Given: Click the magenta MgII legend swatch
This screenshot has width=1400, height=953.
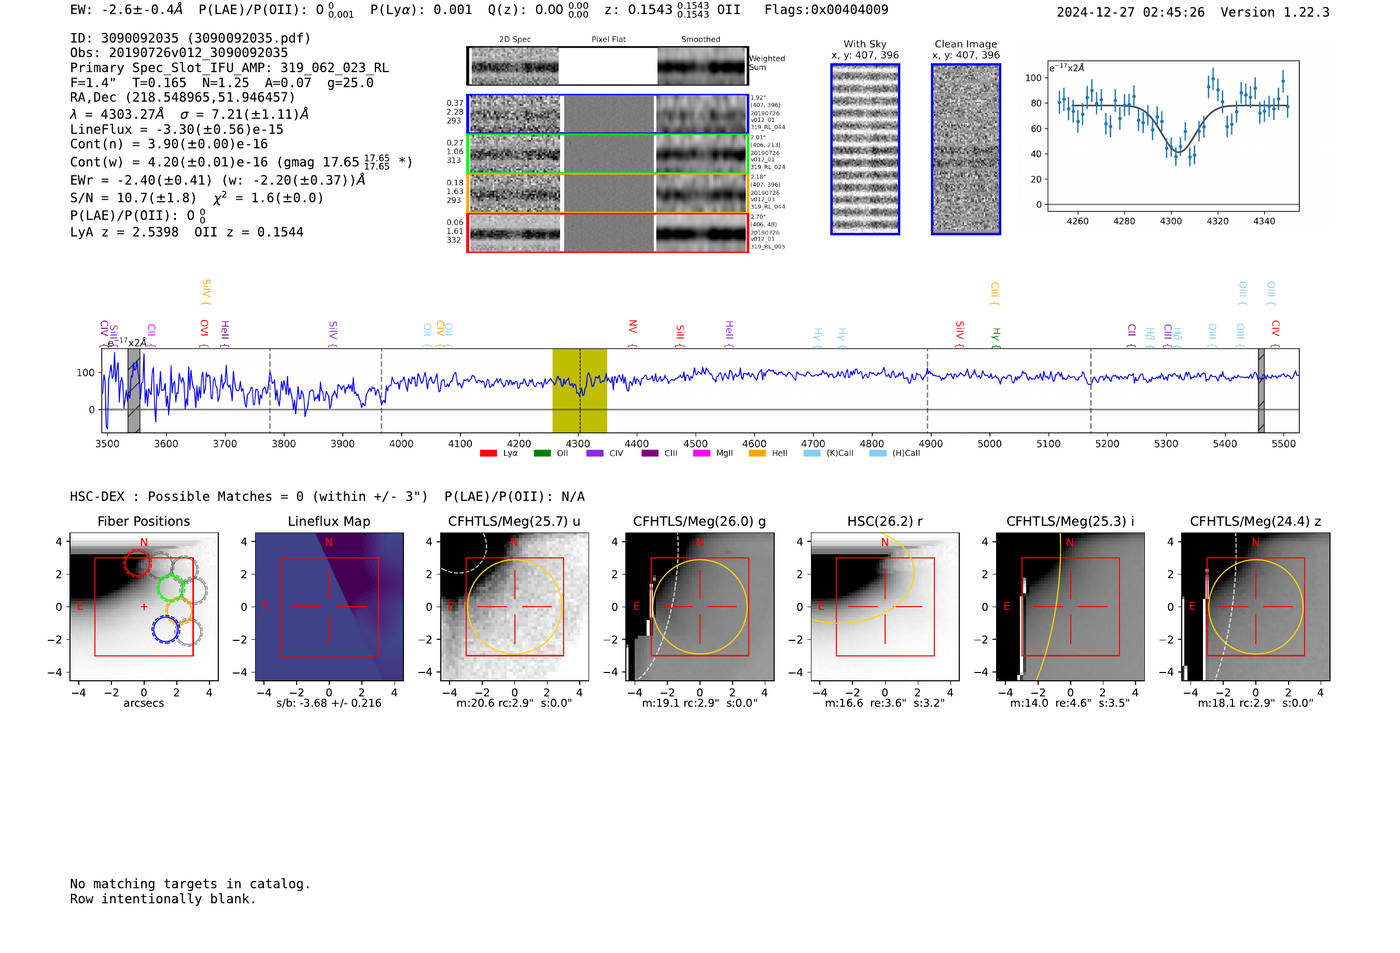Looking at the screenshot, I should (x=702, y=454).
